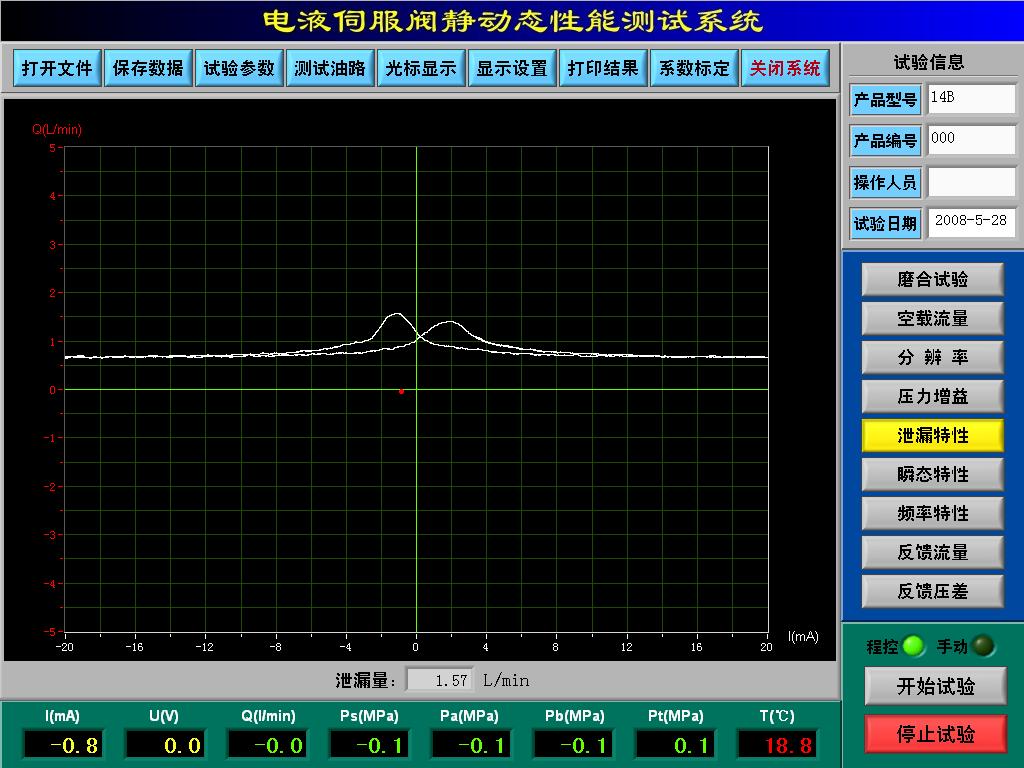Click the Pa(MPa) readout value

(471, 744)
